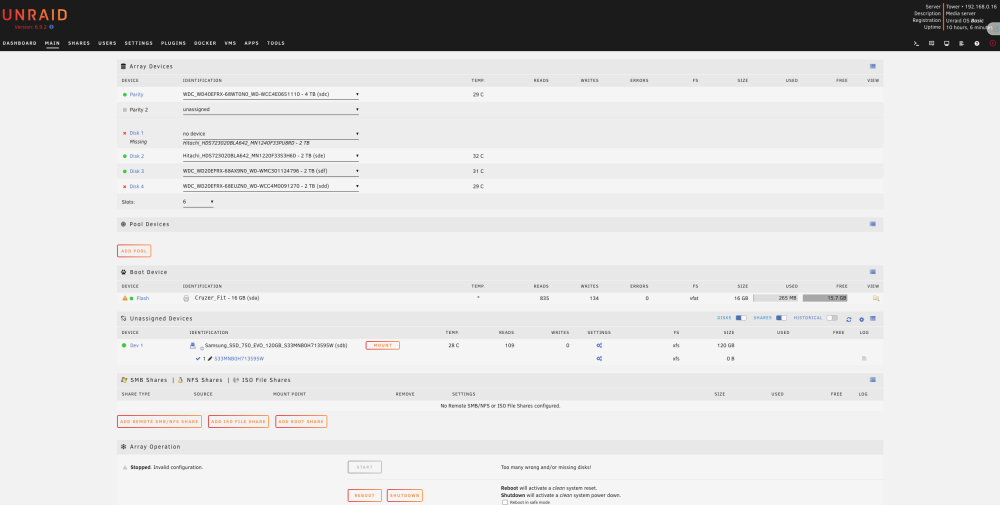The width and height of the screenshot is (1000, 505).
Task: Open the Disk 2 link
Action: point(136,156)
